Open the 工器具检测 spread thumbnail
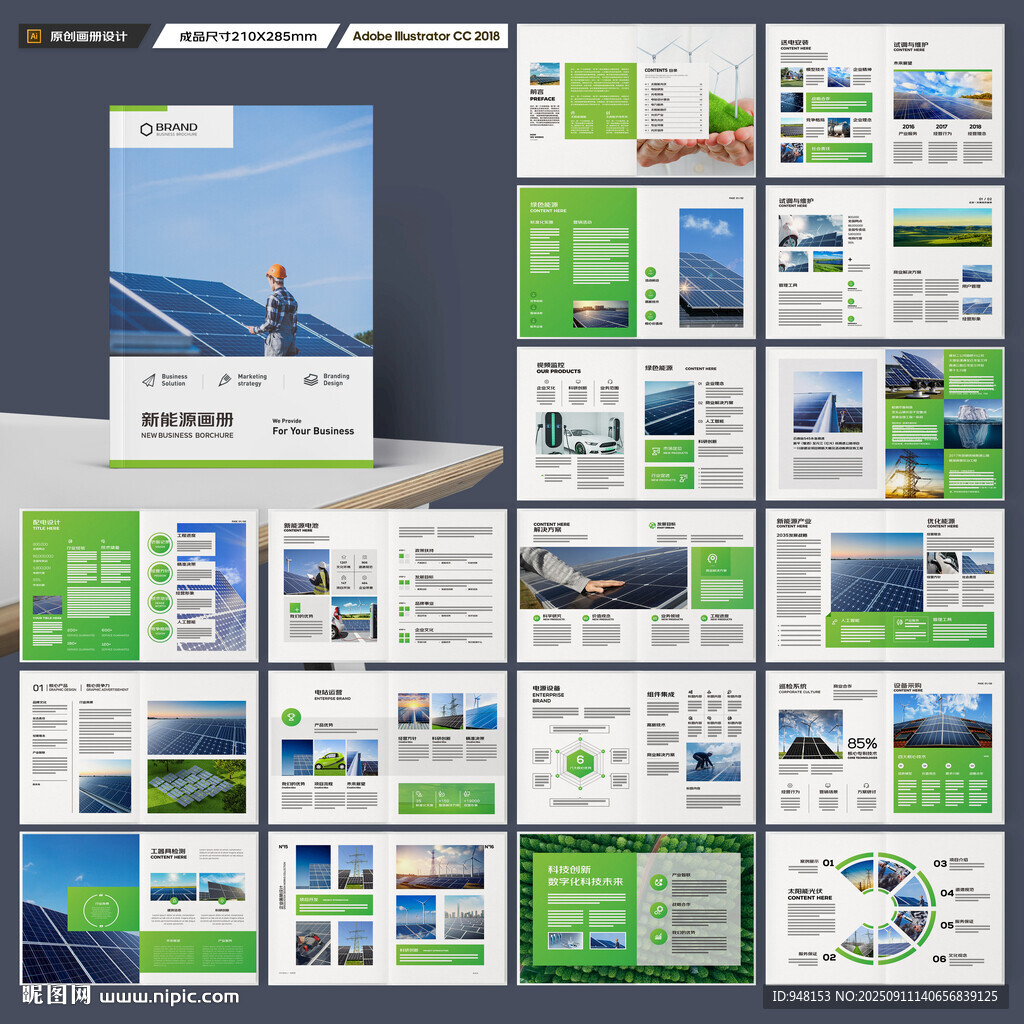This screenshot has height=1024, width=1024. [x=139, y=908]
